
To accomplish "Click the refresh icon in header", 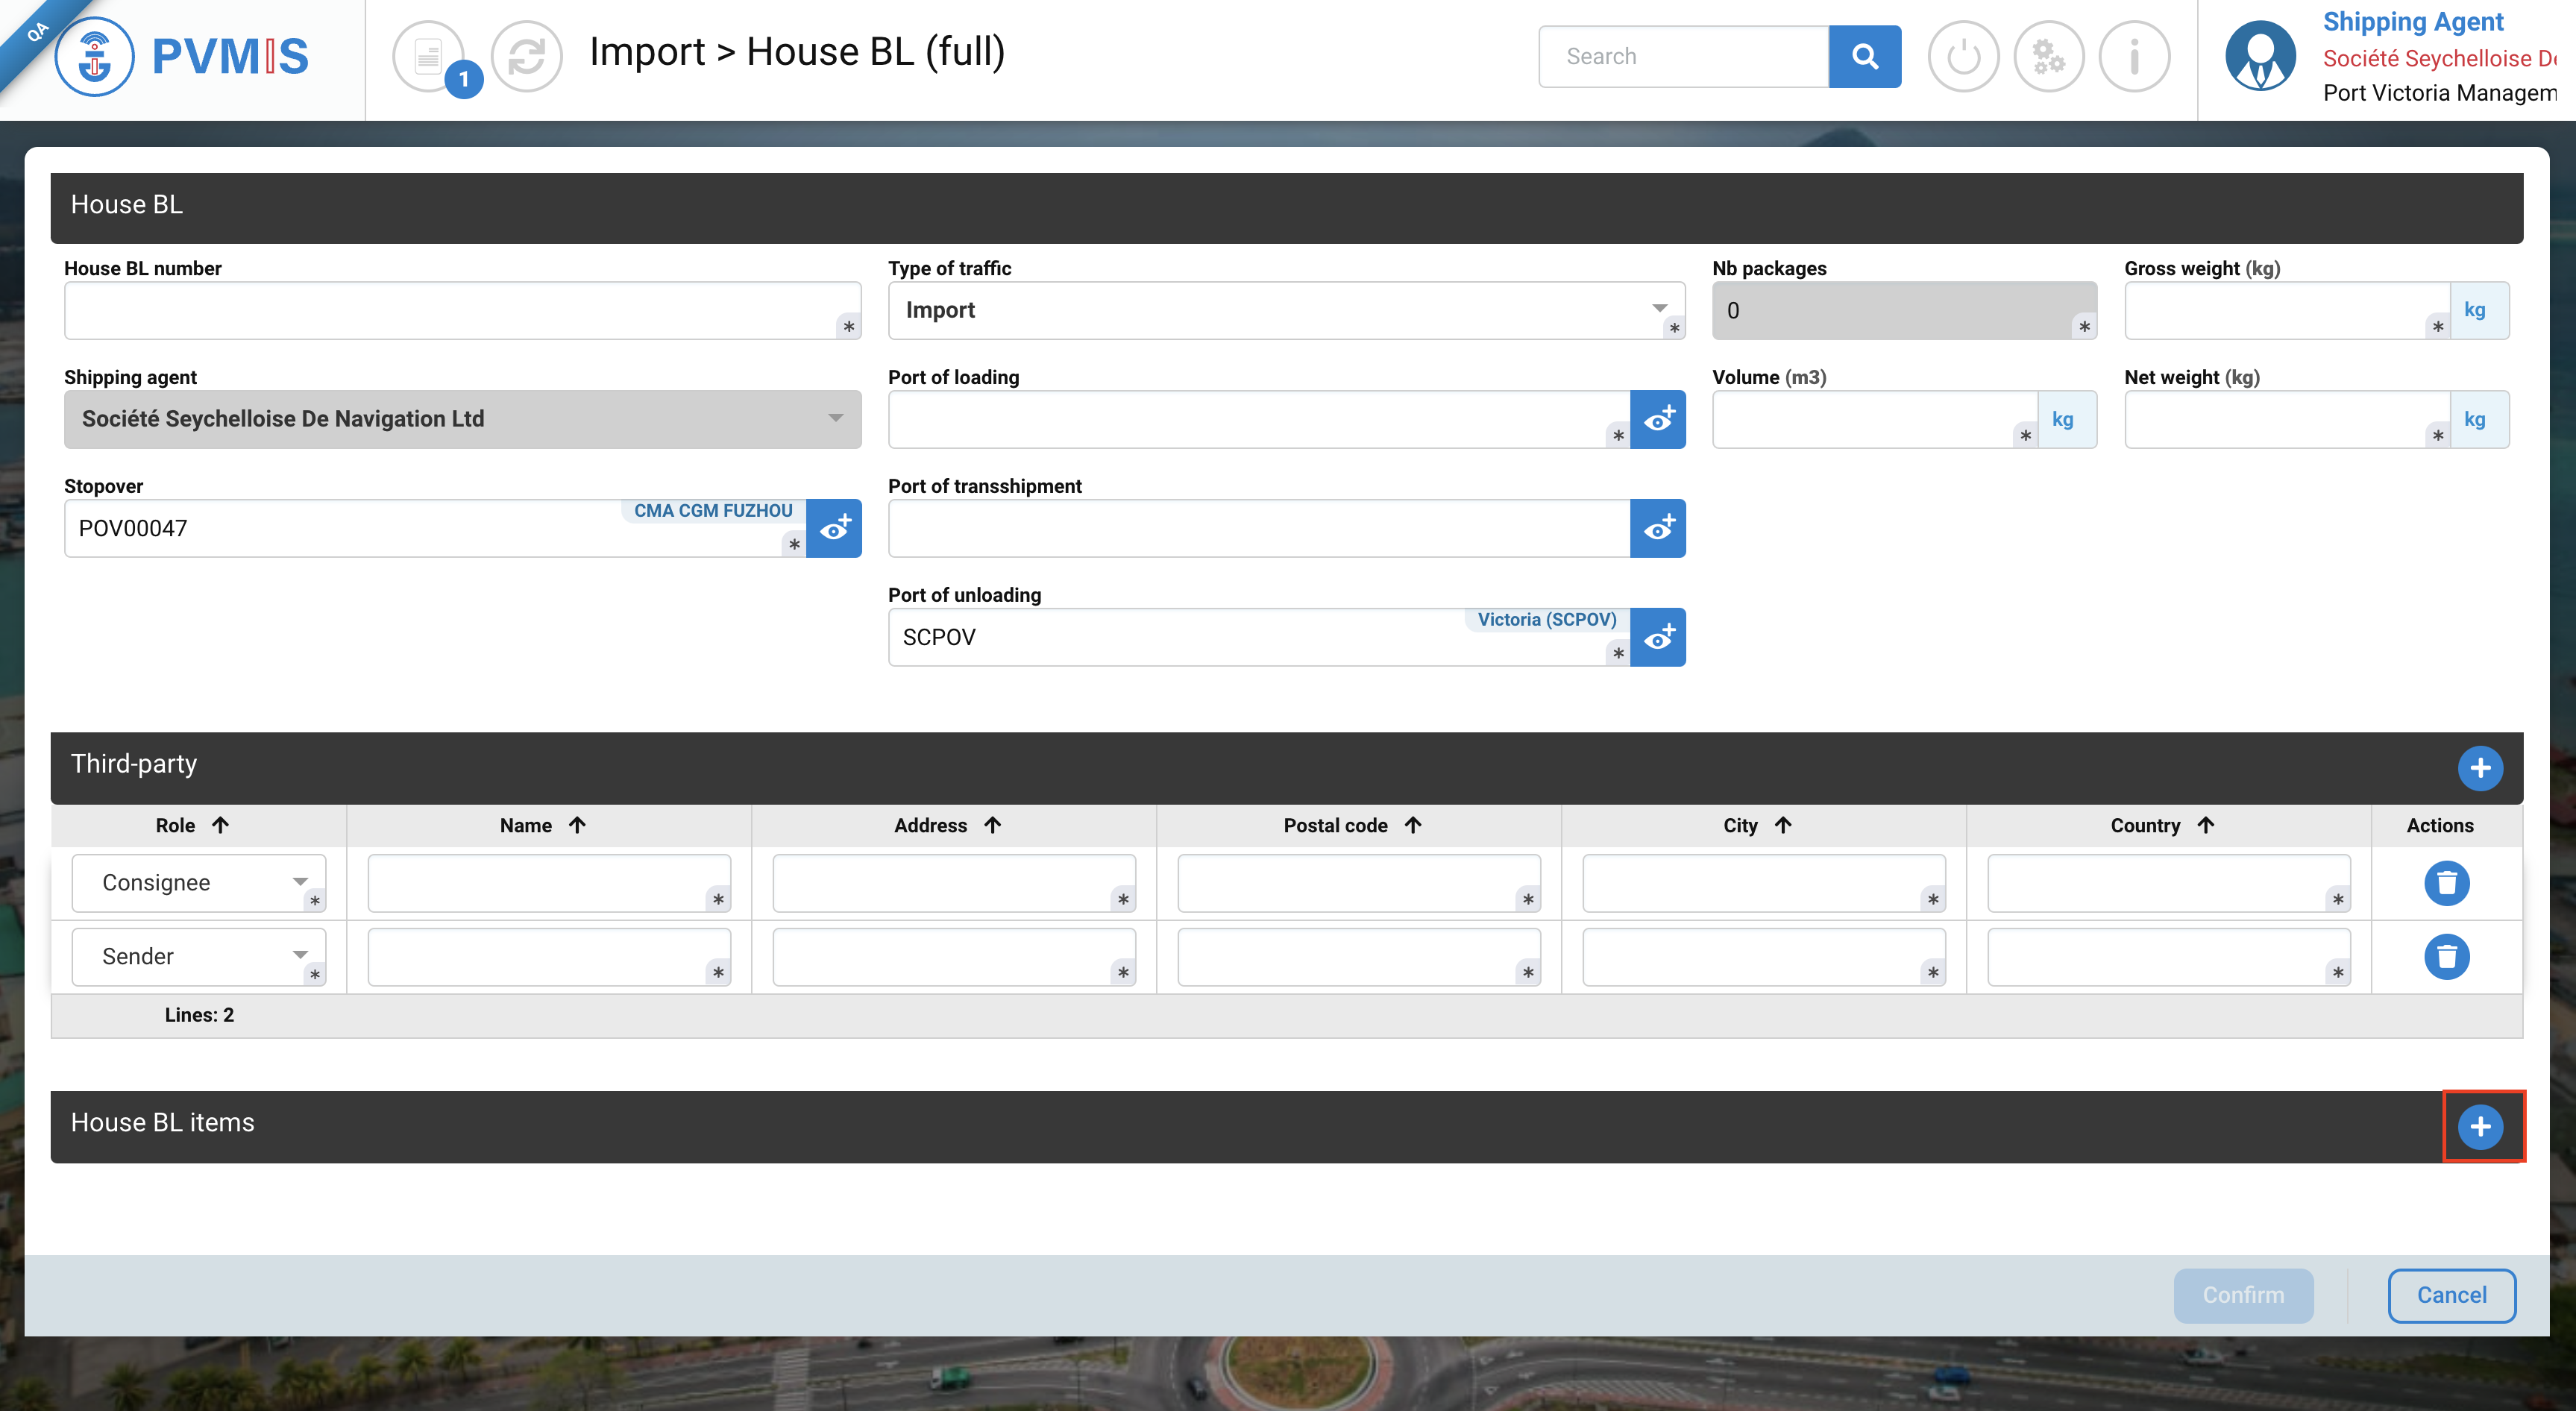I will tap(527, 56).
